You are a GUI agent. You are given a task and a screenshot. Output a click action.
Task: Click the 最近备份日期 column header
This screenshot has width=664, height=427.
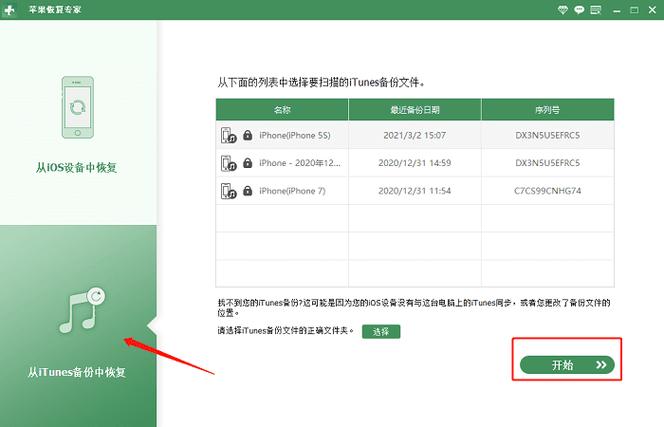click(x=415, y=110)
